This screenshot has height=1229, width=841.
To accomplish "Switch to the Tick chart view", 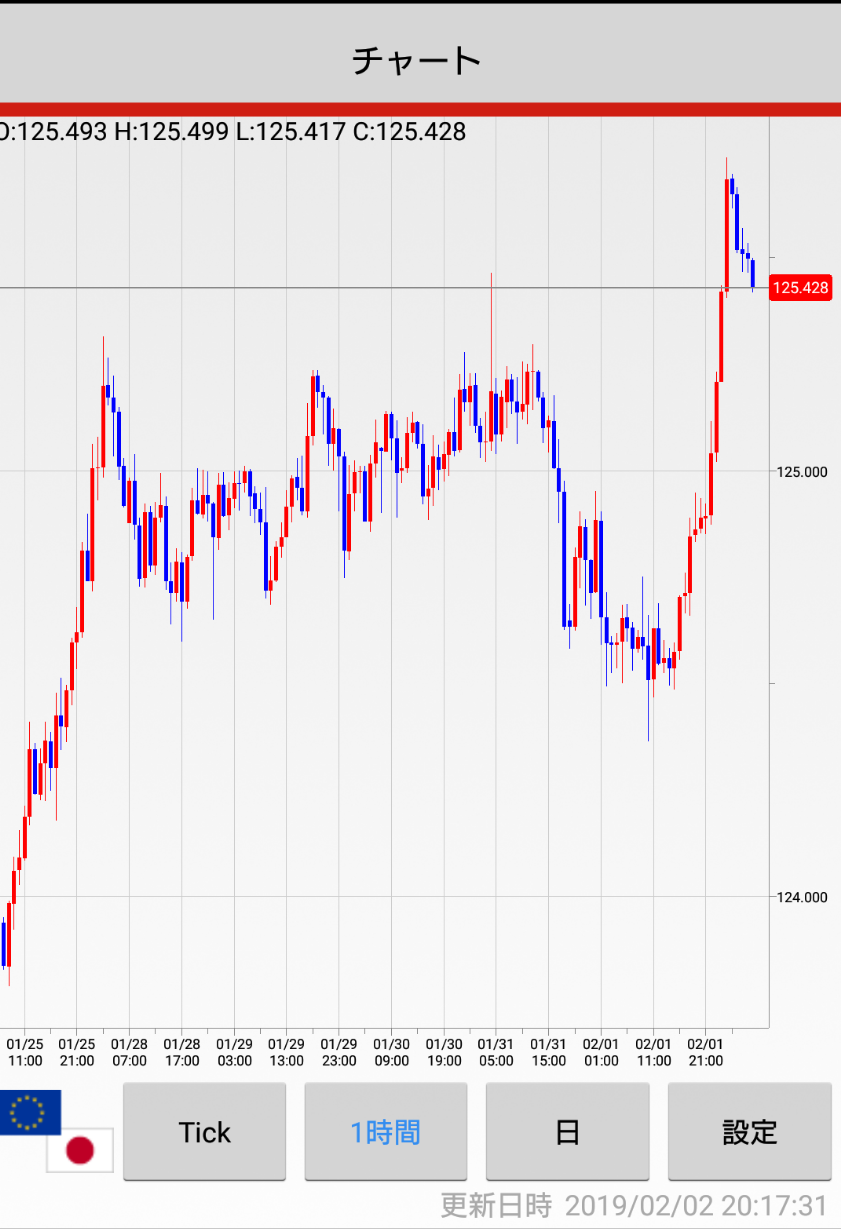I will pos(204,1132).
